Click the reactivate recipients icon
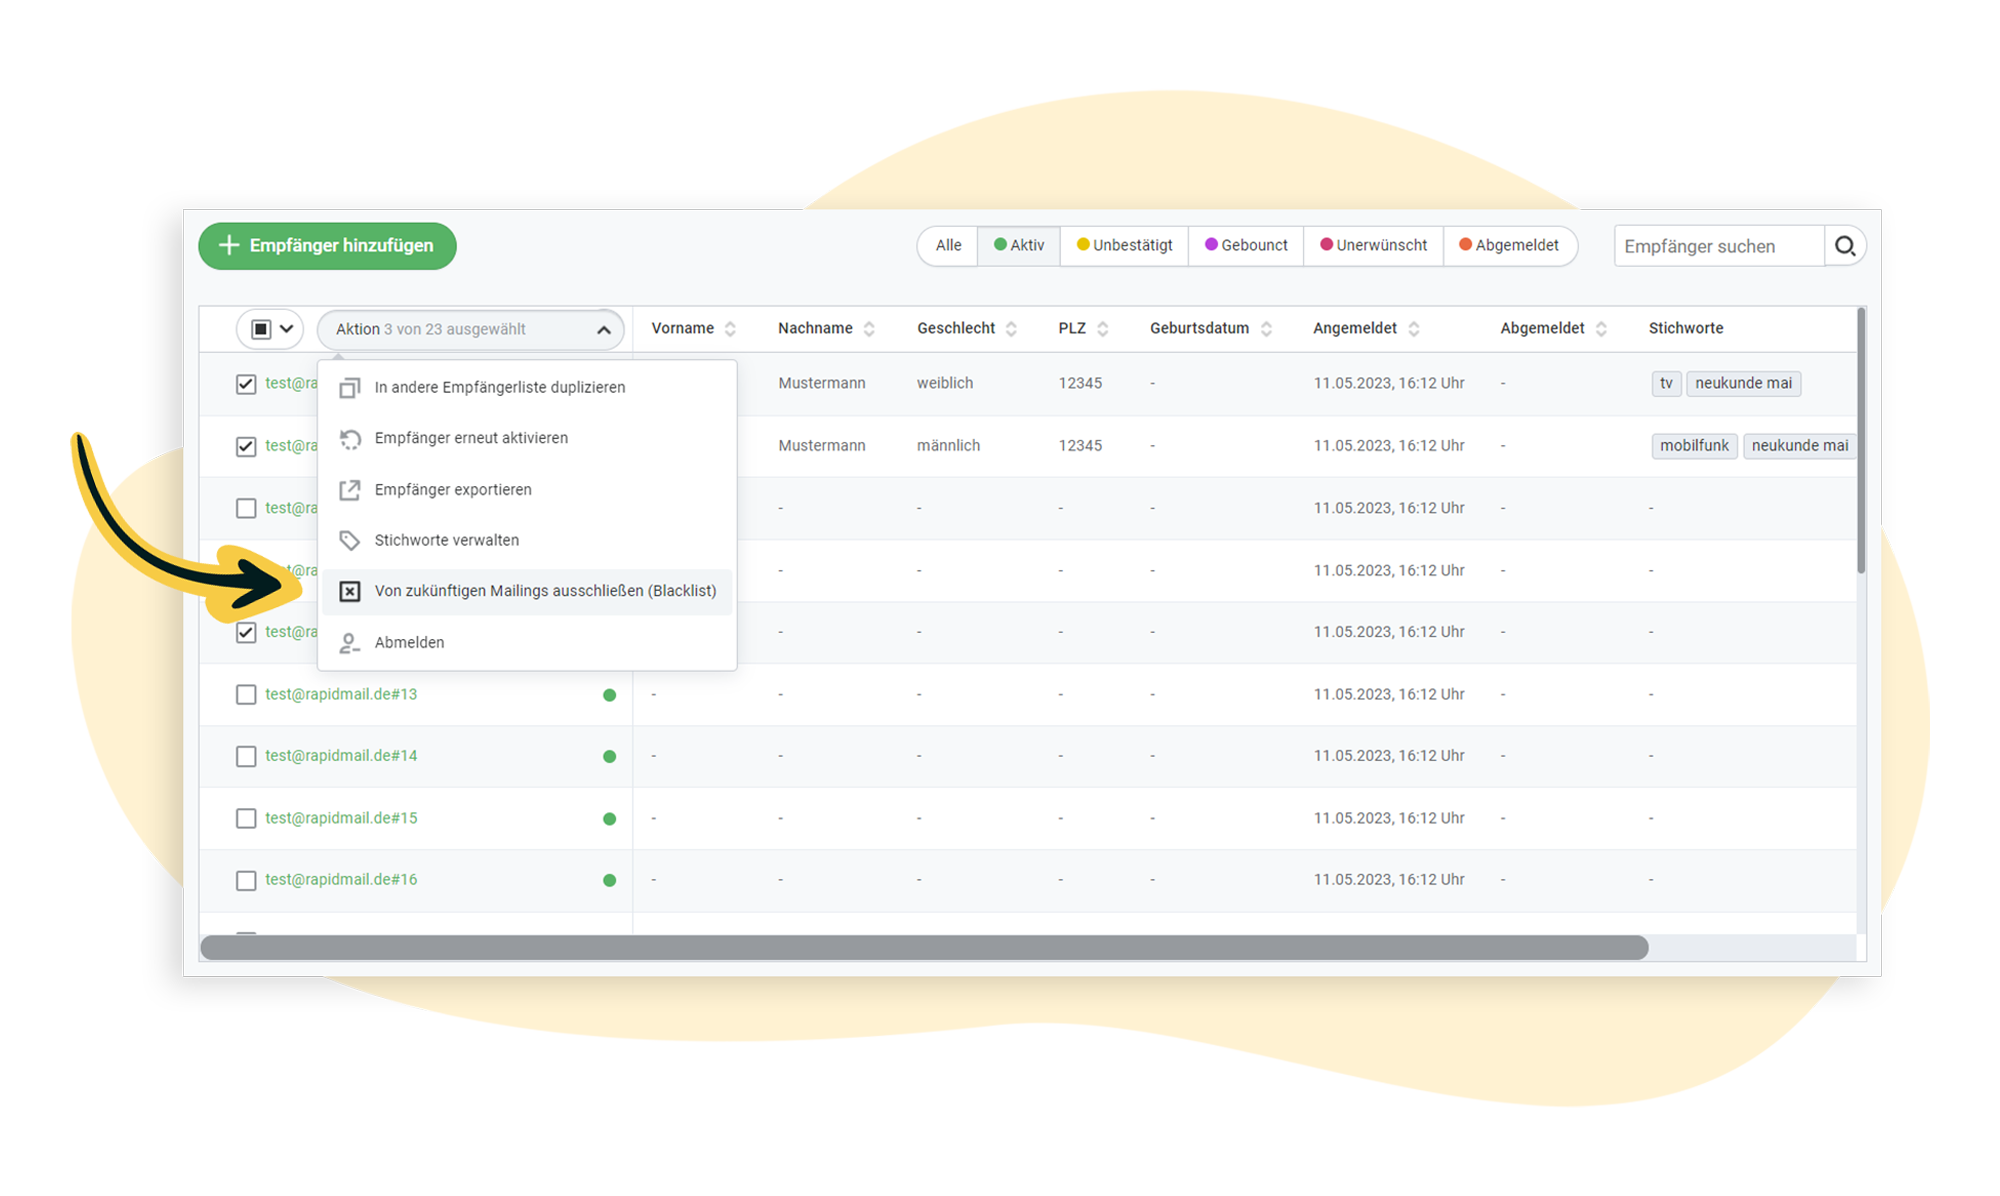Viewport: 2000px width, 1196px height. click(x=349, y=439)
